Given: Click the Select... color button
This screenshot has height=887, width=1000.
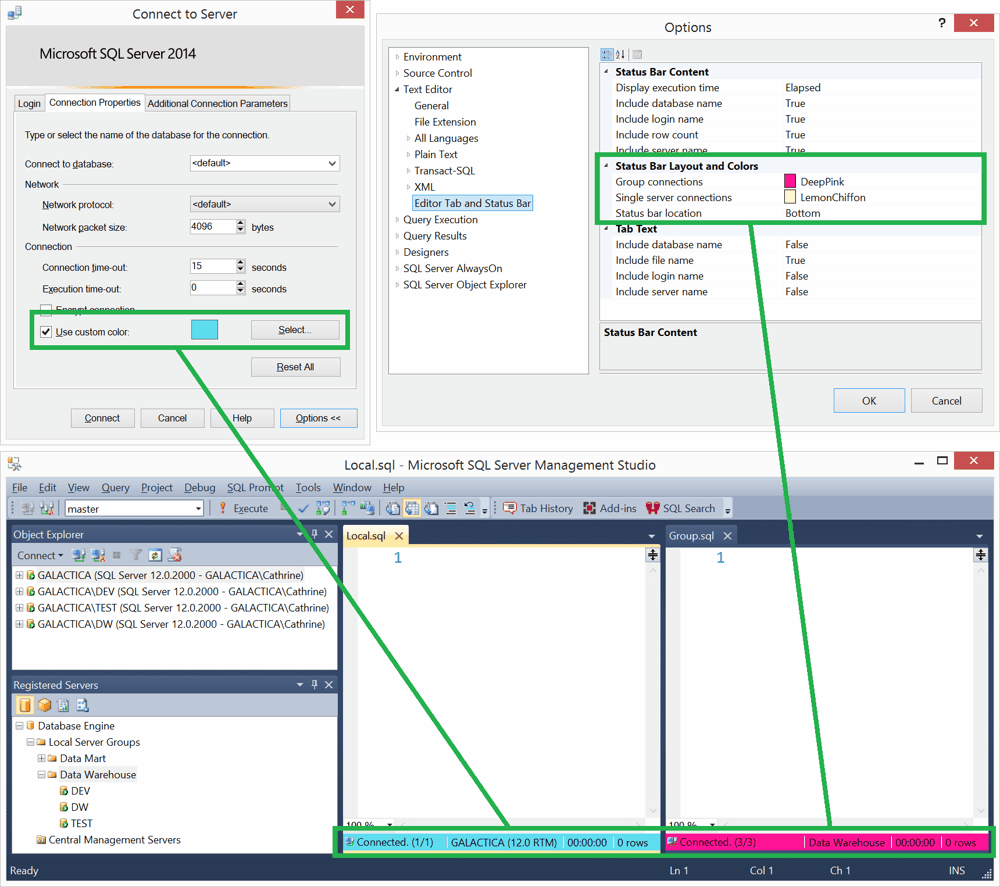Looking at the screenshot, I should pyautogui.click(x=295, y=330).
